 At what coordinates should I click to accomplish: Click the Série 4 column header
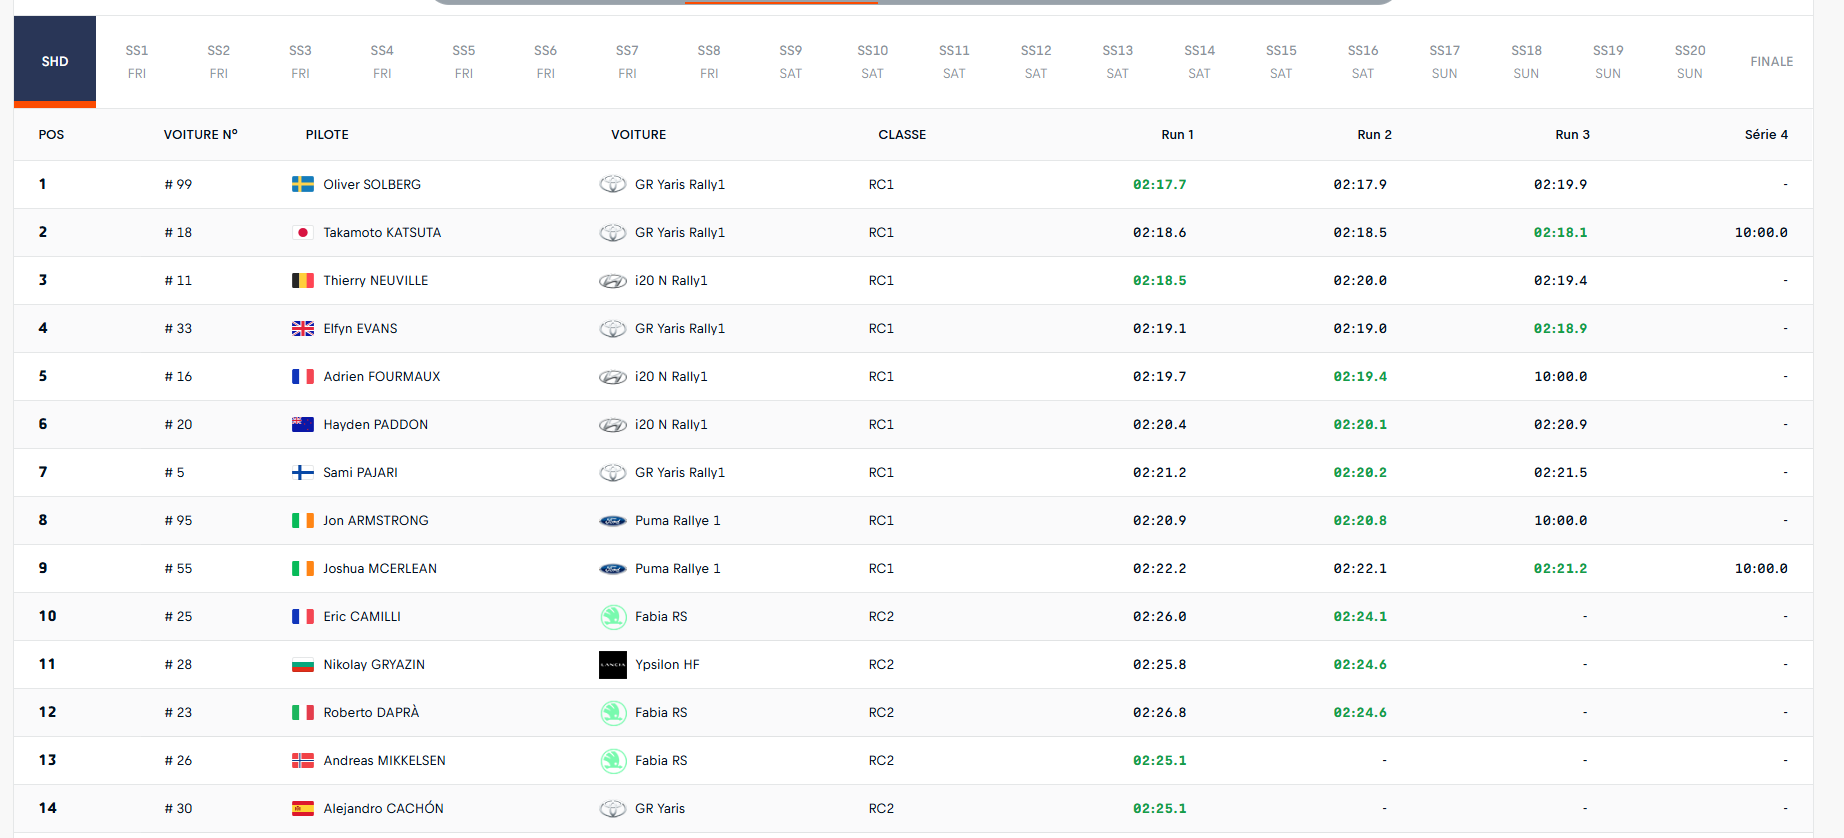coord(1767,134)
